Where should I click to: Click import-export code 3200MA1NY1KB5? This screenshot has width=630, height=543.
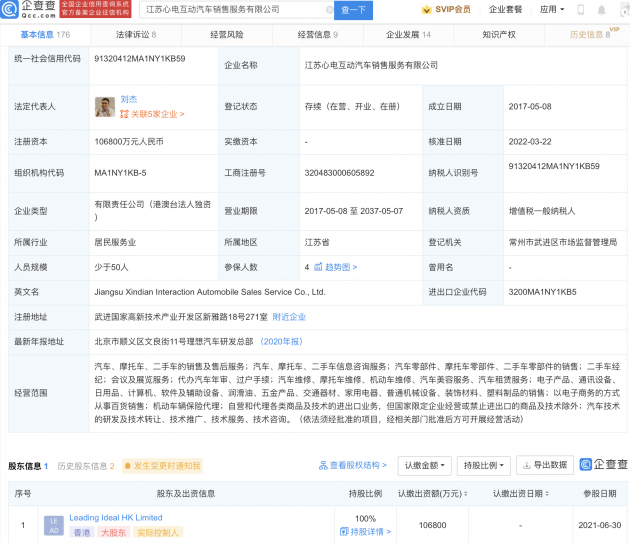click(x=542, y=292)
